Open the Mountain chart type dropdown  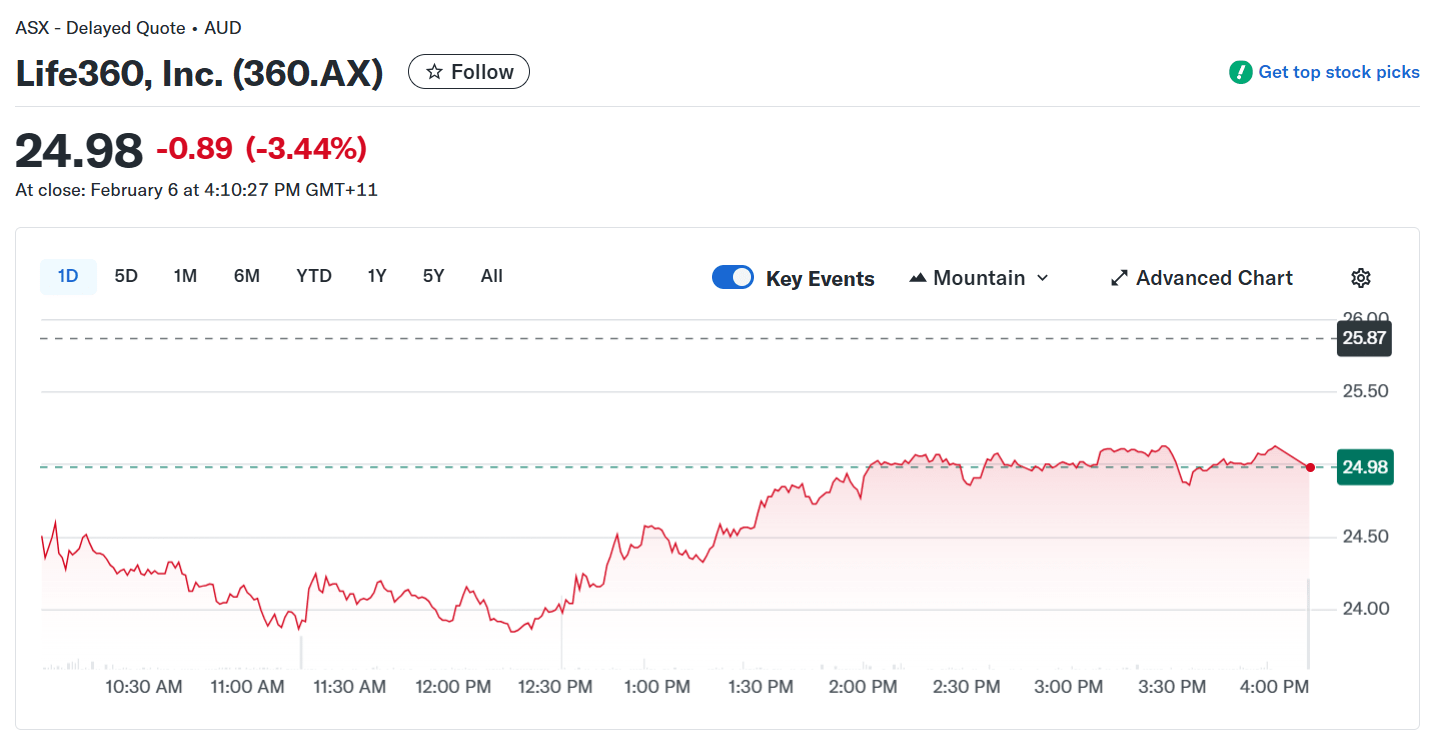click(1043, 278)
